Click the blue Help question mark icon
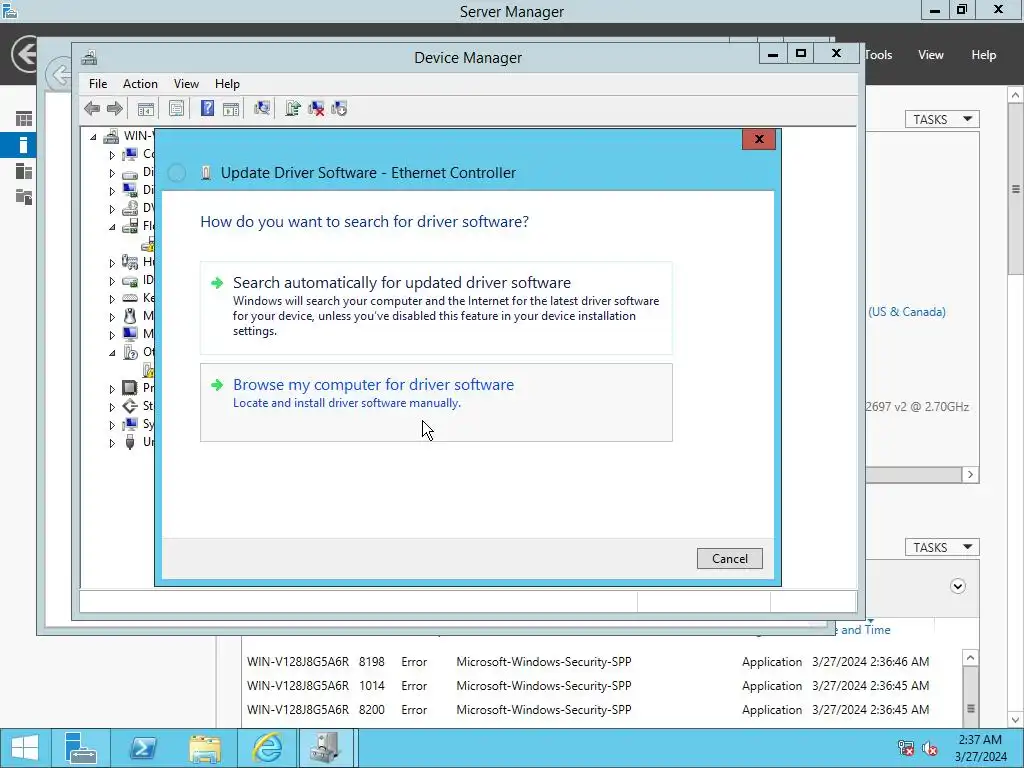This screenshot has width=1024, height=768. tap(207, 108)
